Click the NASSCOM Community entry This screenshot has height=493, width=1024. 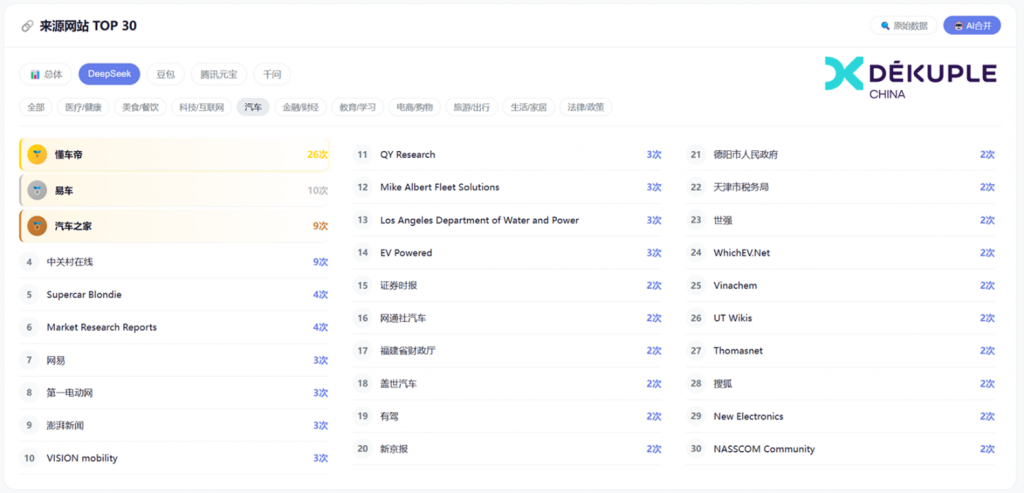click(x=840, y=449)
